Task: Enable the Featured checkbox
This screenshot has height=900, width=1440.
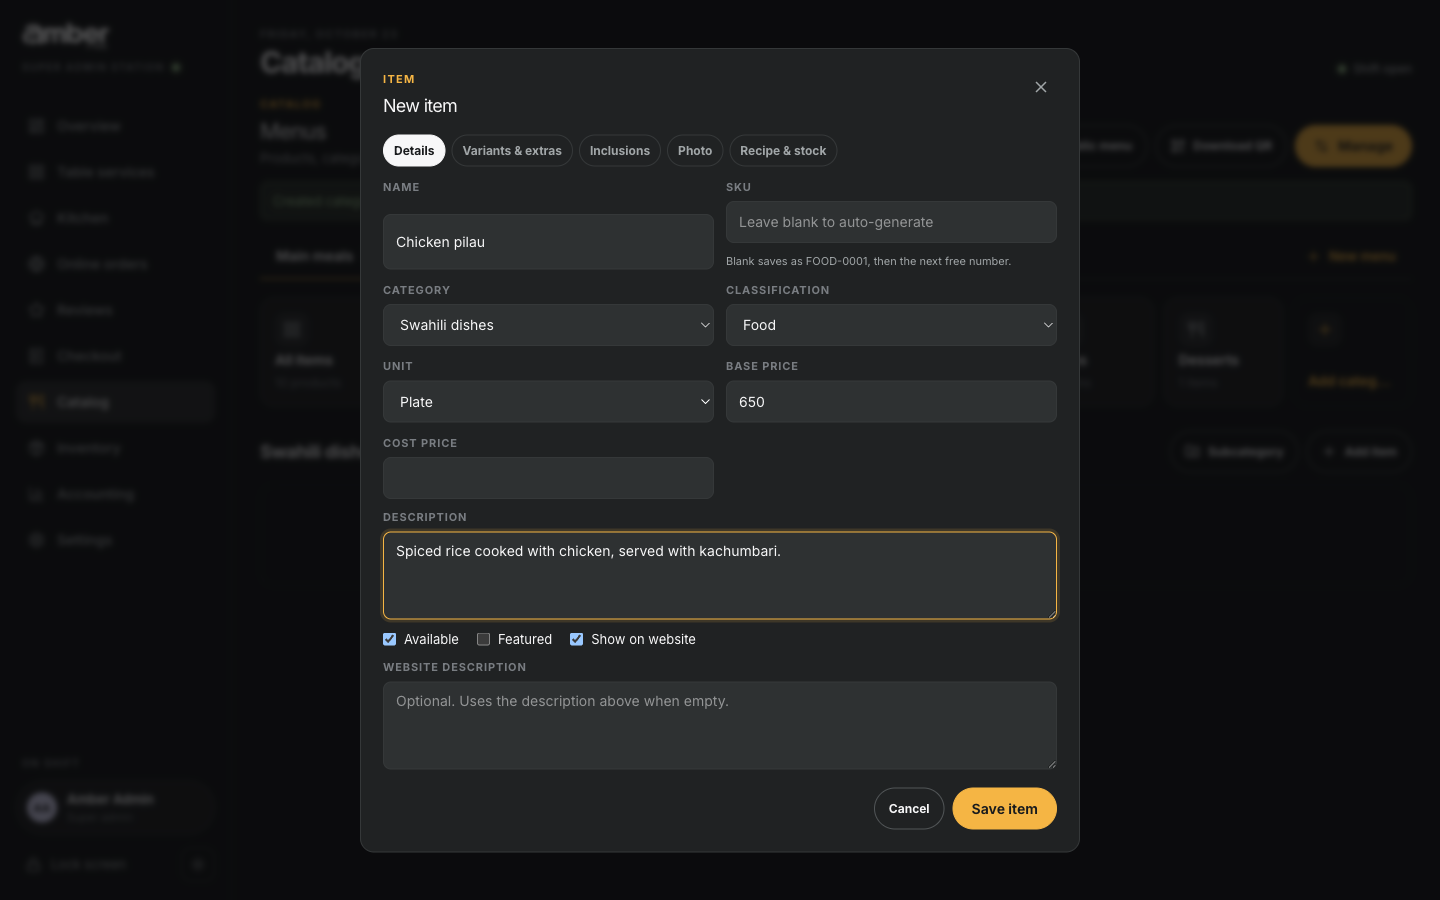Action: [484, 639]
